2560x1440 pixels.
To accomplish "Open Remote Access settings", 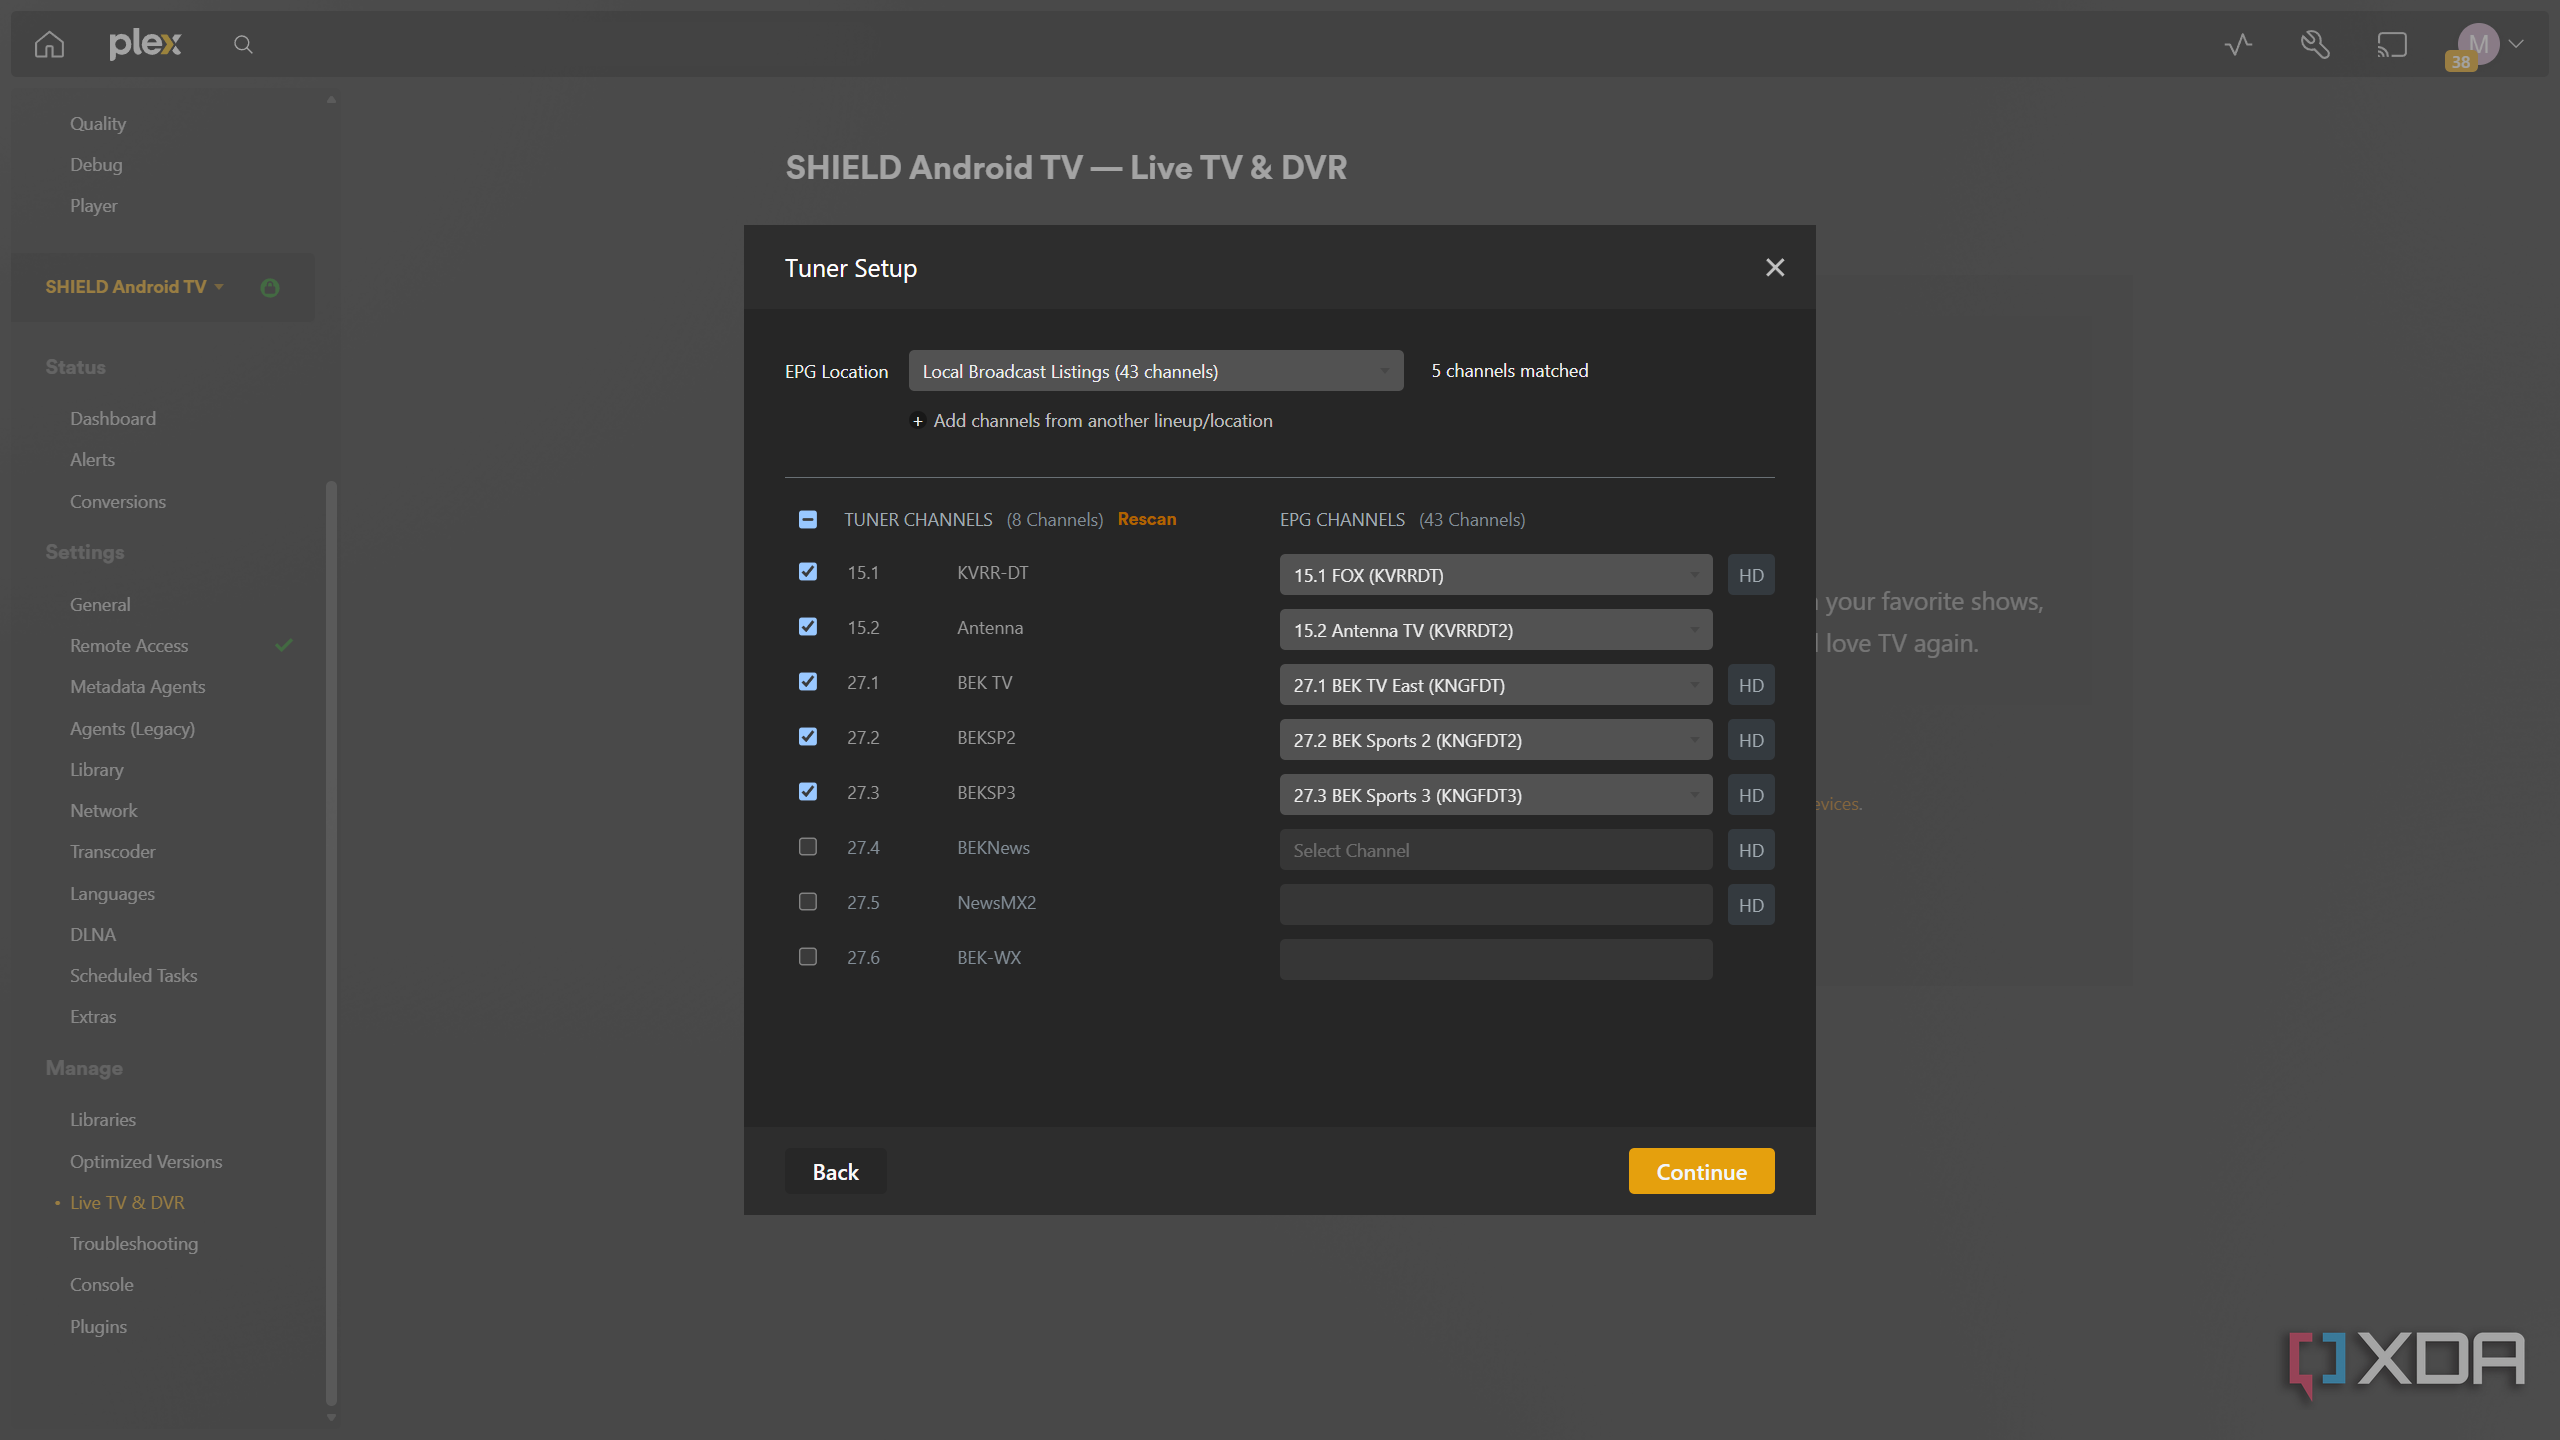I will pos(129,645).
